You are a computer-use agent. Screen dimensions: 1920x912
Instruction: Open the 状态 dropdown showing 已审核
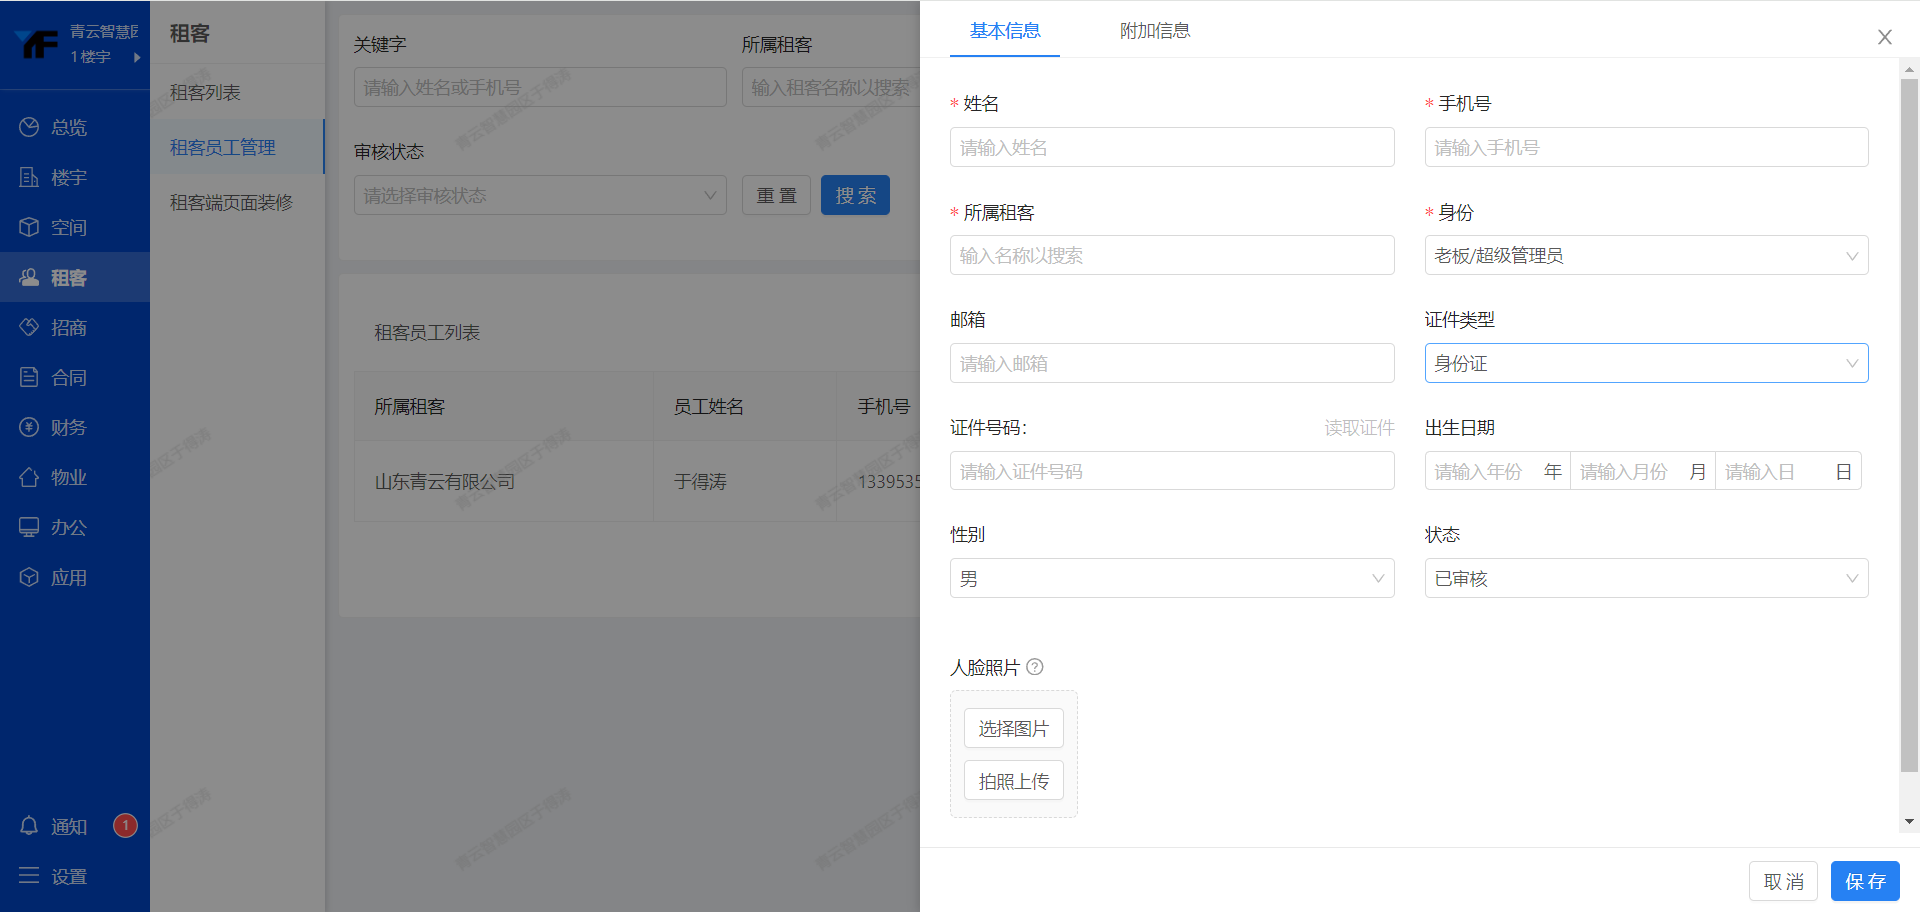pos(1645,579)
